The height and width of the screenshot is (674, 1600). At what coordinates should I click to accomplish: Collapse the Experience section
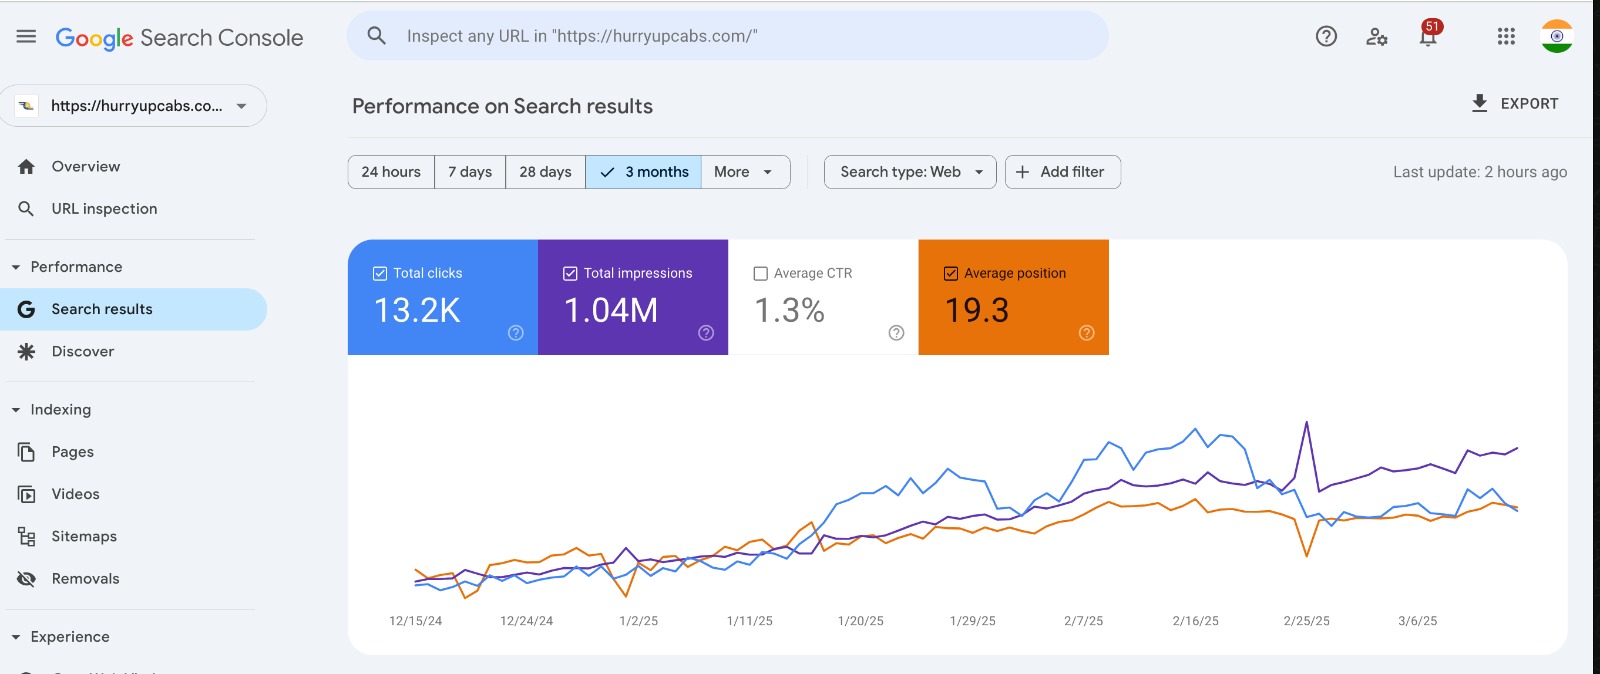pyautogui.click(x=16, y=637)
